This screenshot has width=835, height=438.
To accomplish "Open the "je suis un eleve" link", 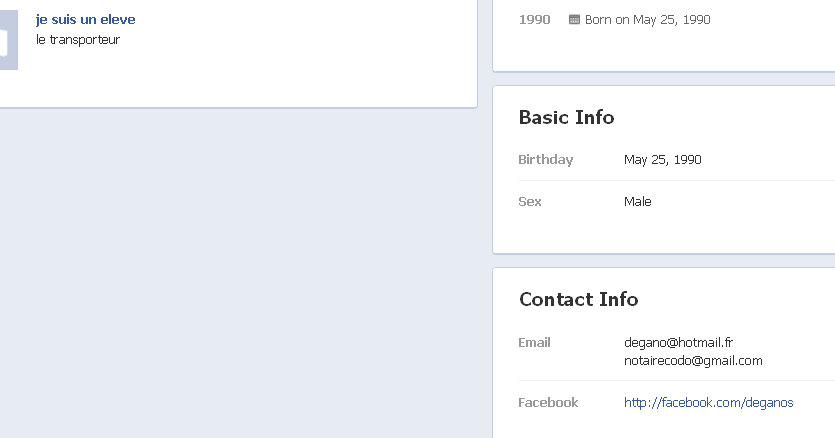I will point(85,20).
